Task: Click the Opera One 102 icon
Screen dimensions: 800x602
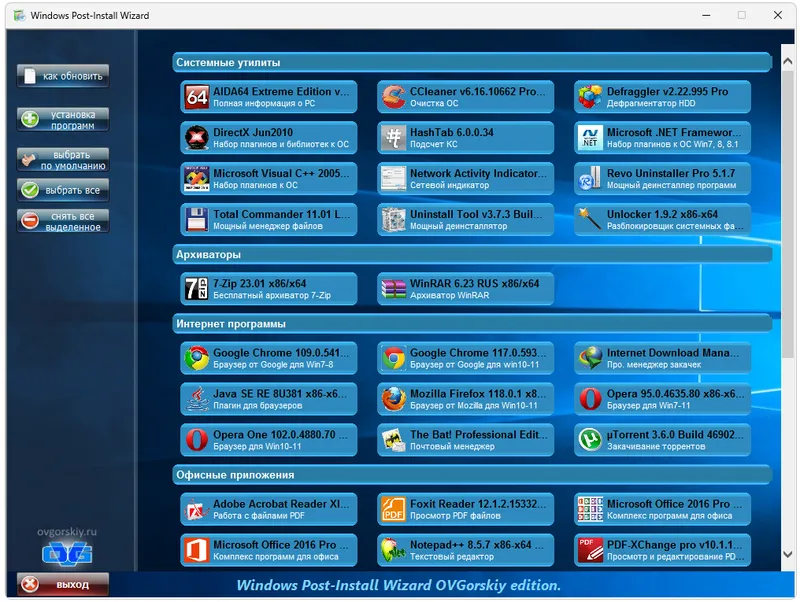Action: pyautogui.click(x=196, y=440)
